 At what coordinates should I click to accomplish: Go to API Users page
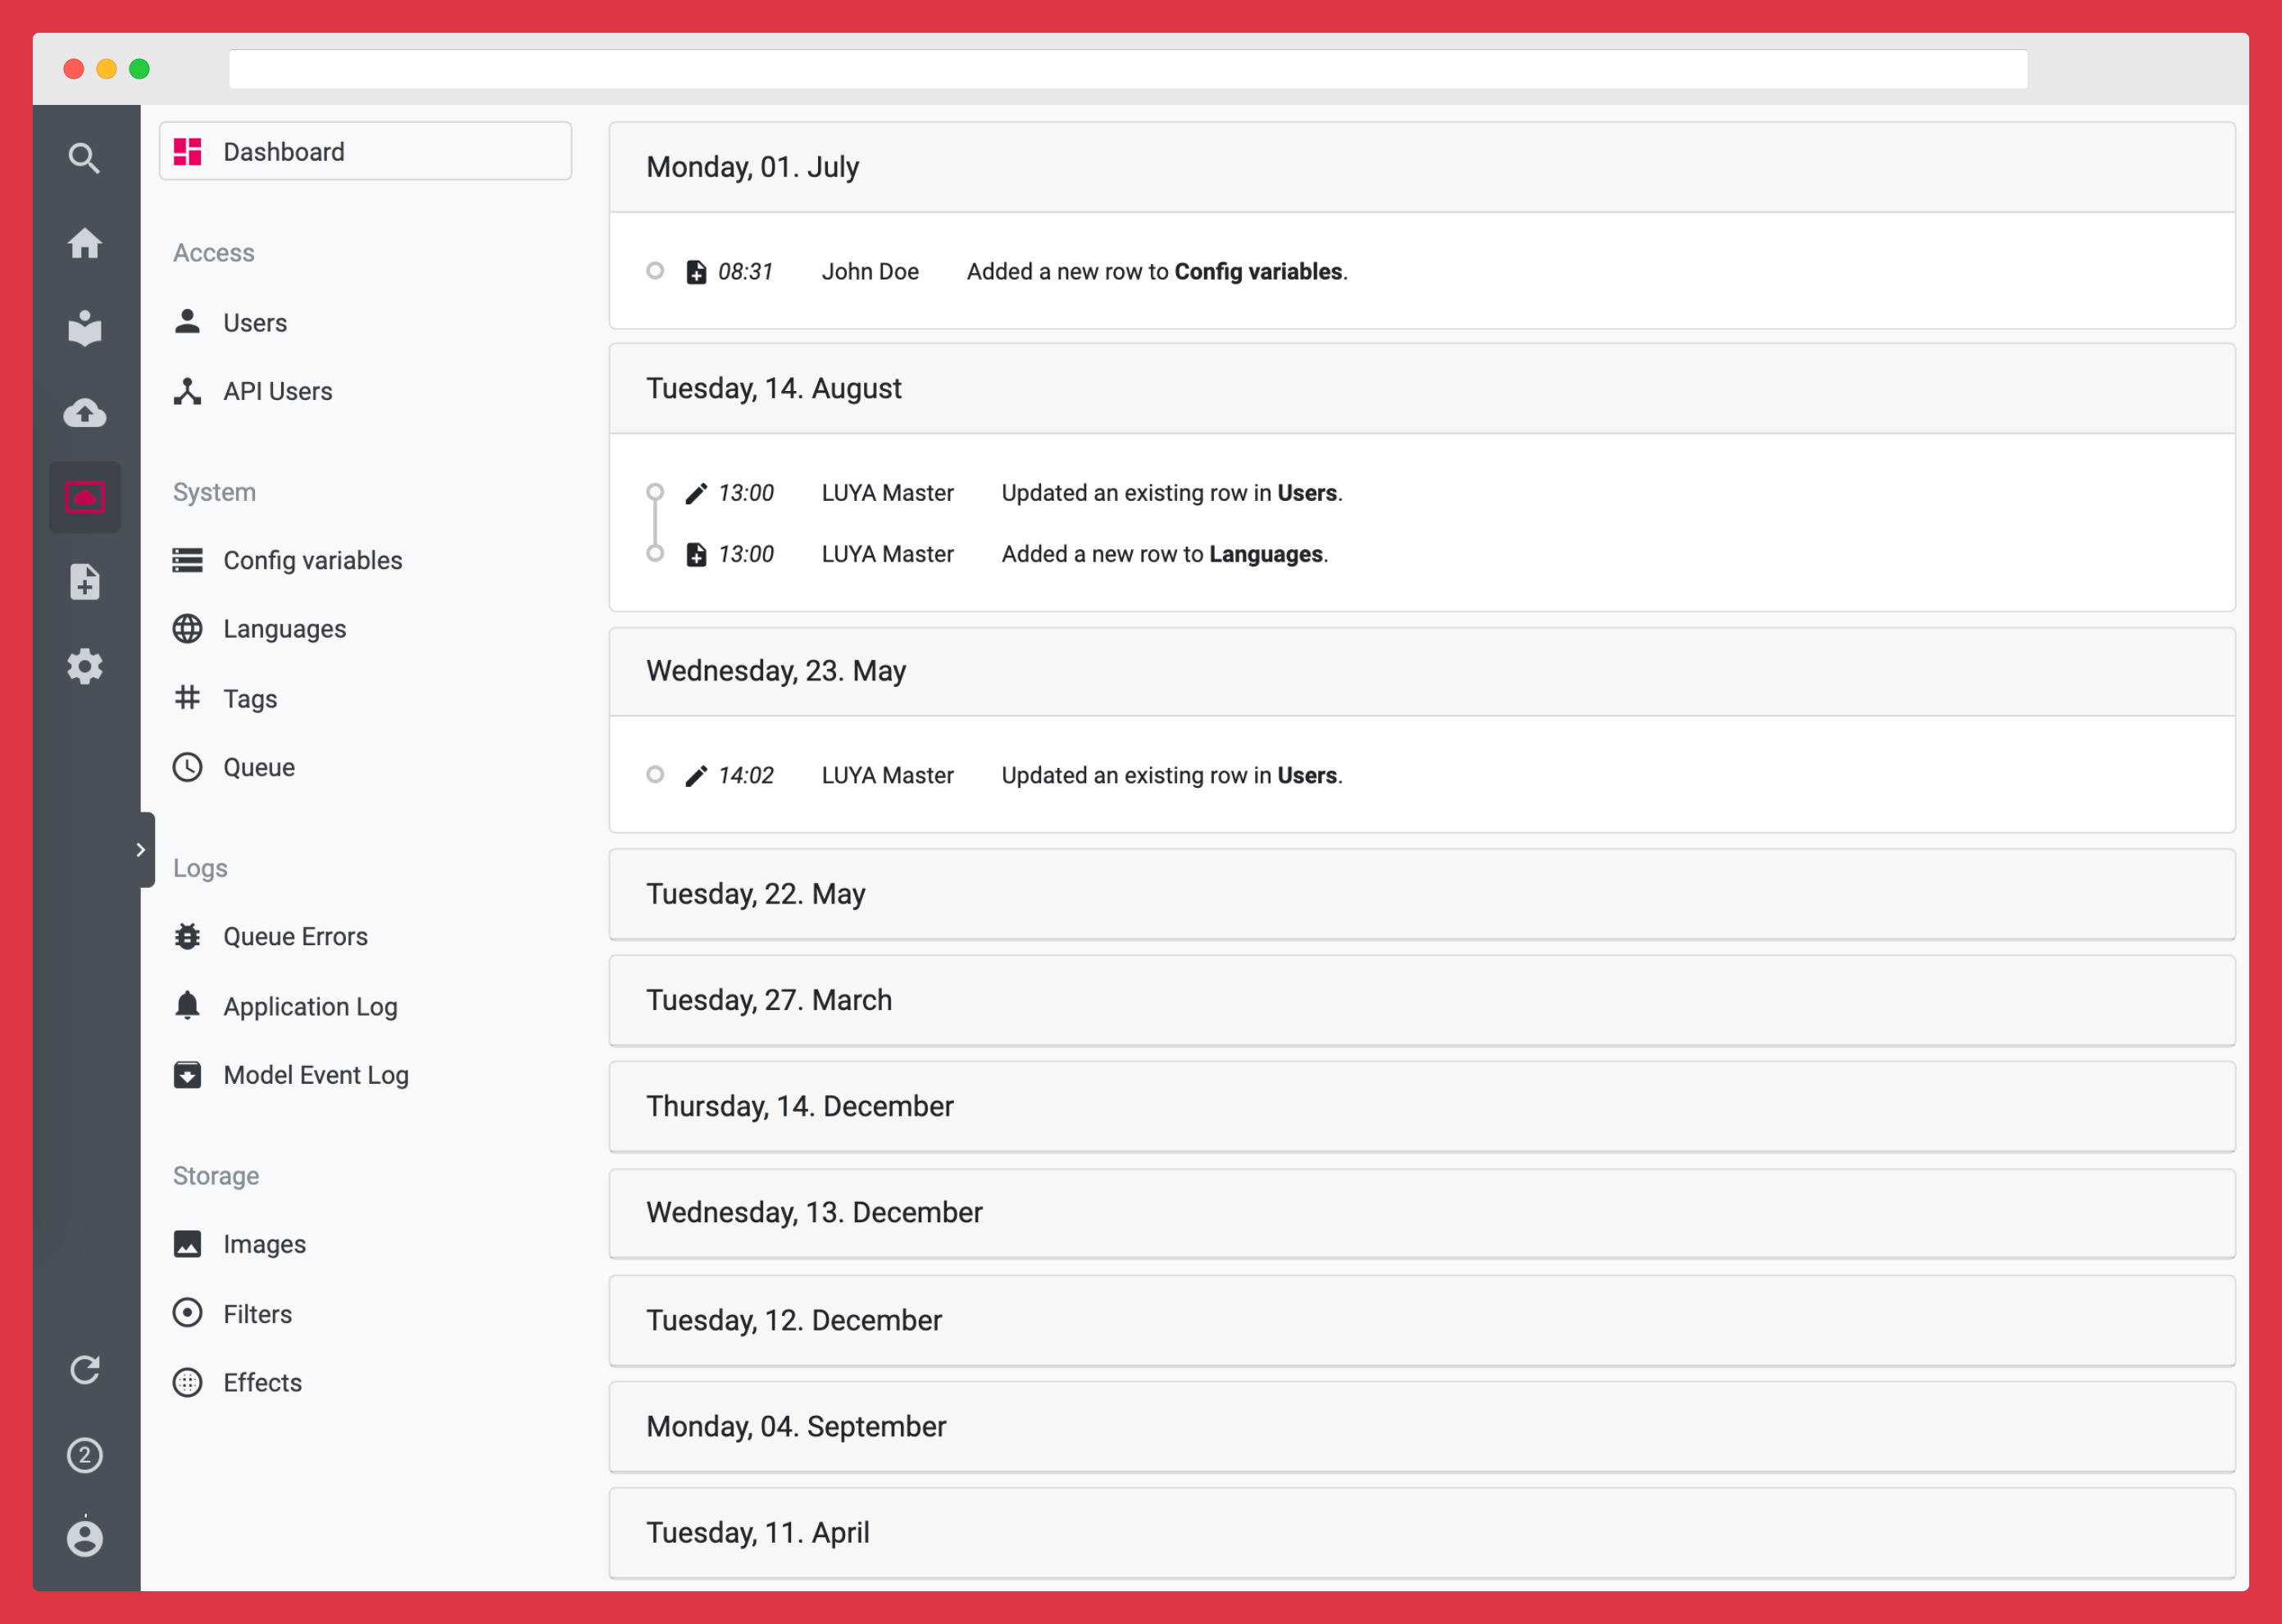[x=277, y=391]
